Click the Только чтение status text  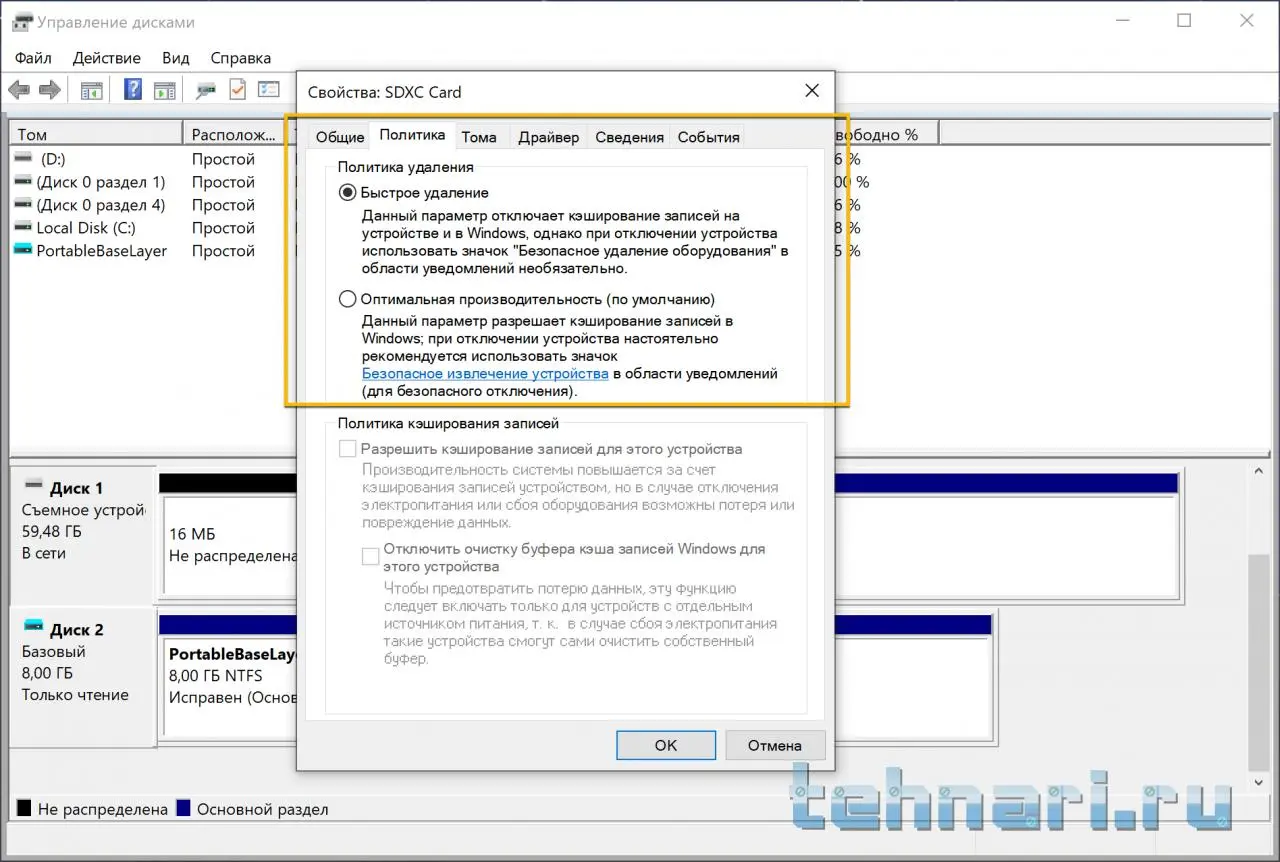pyautogui.click(x=75, y=694)
